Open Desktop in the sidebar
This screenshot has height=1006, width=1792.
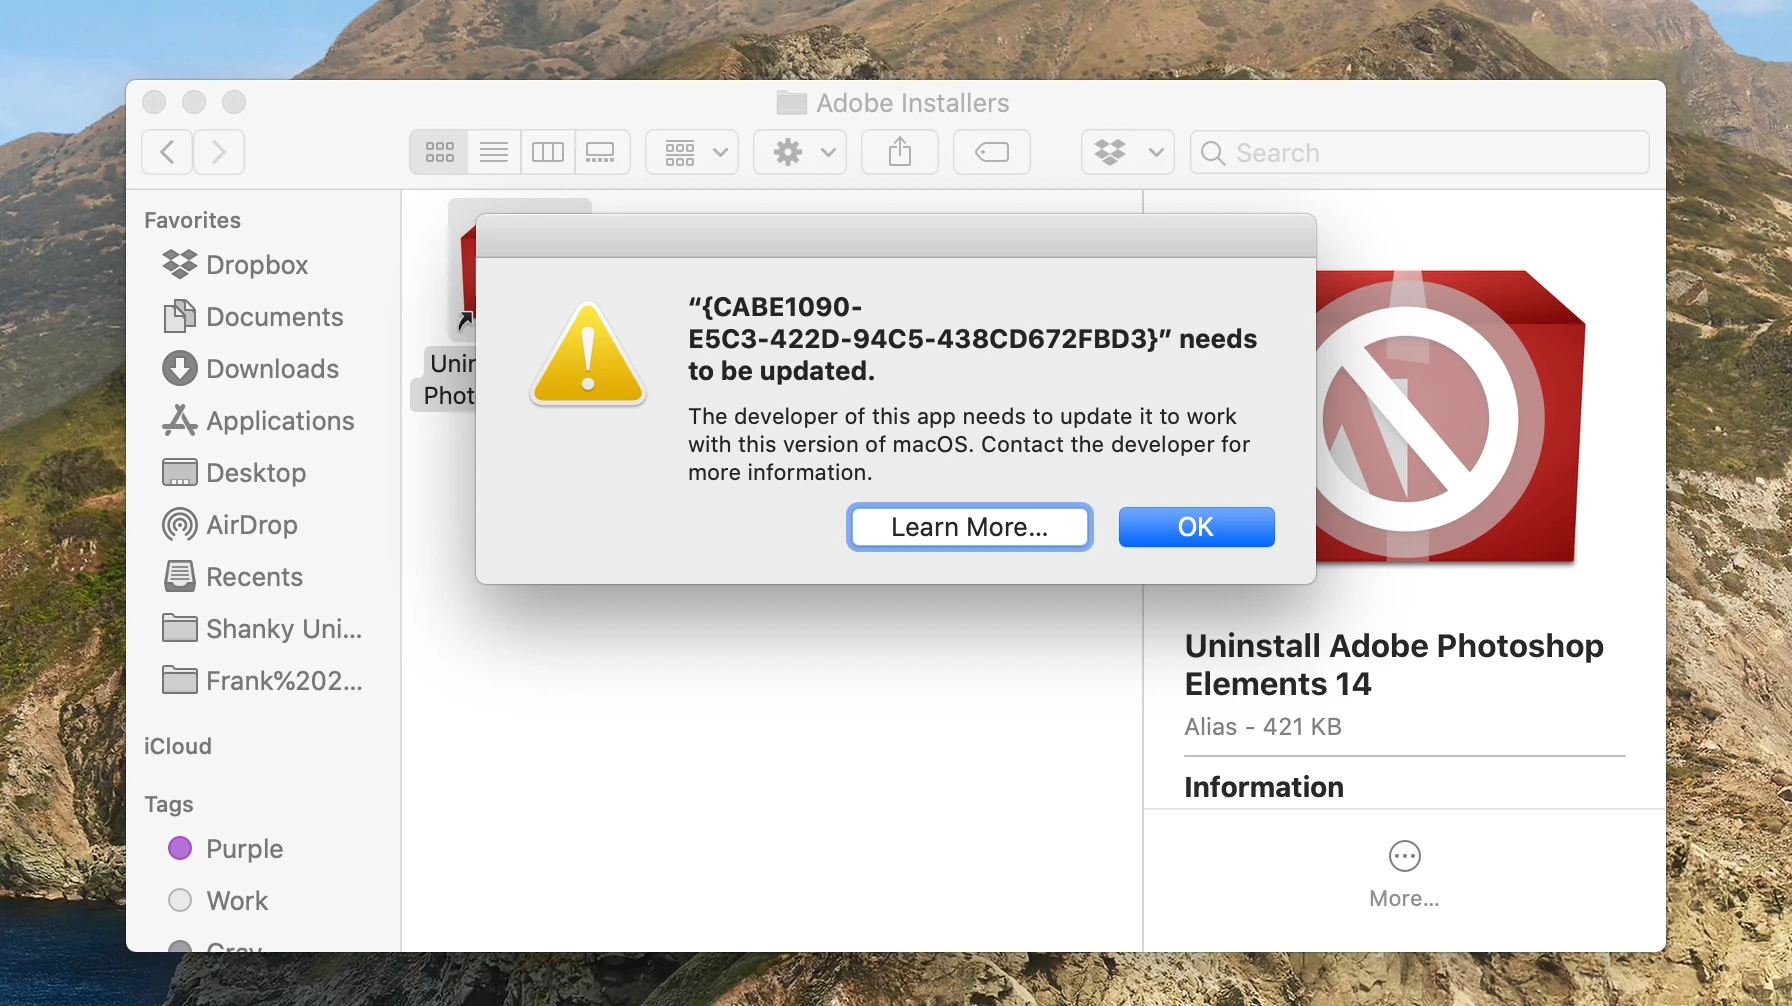[x=234, y=472]
